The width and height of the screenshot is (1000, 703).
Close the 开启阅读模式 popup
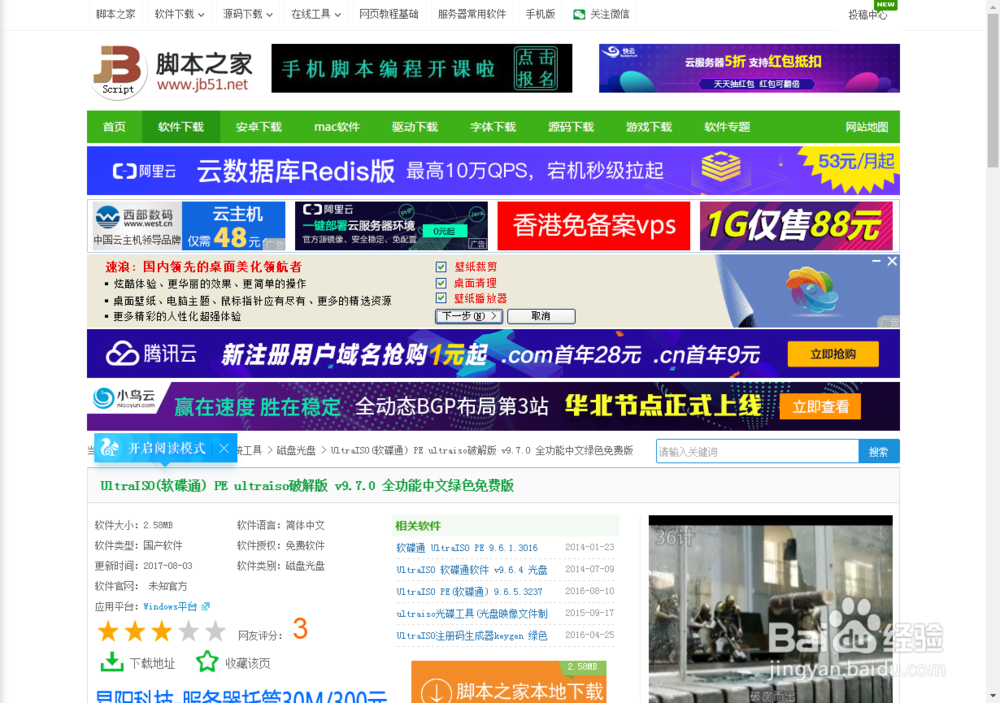coord(224,448)
